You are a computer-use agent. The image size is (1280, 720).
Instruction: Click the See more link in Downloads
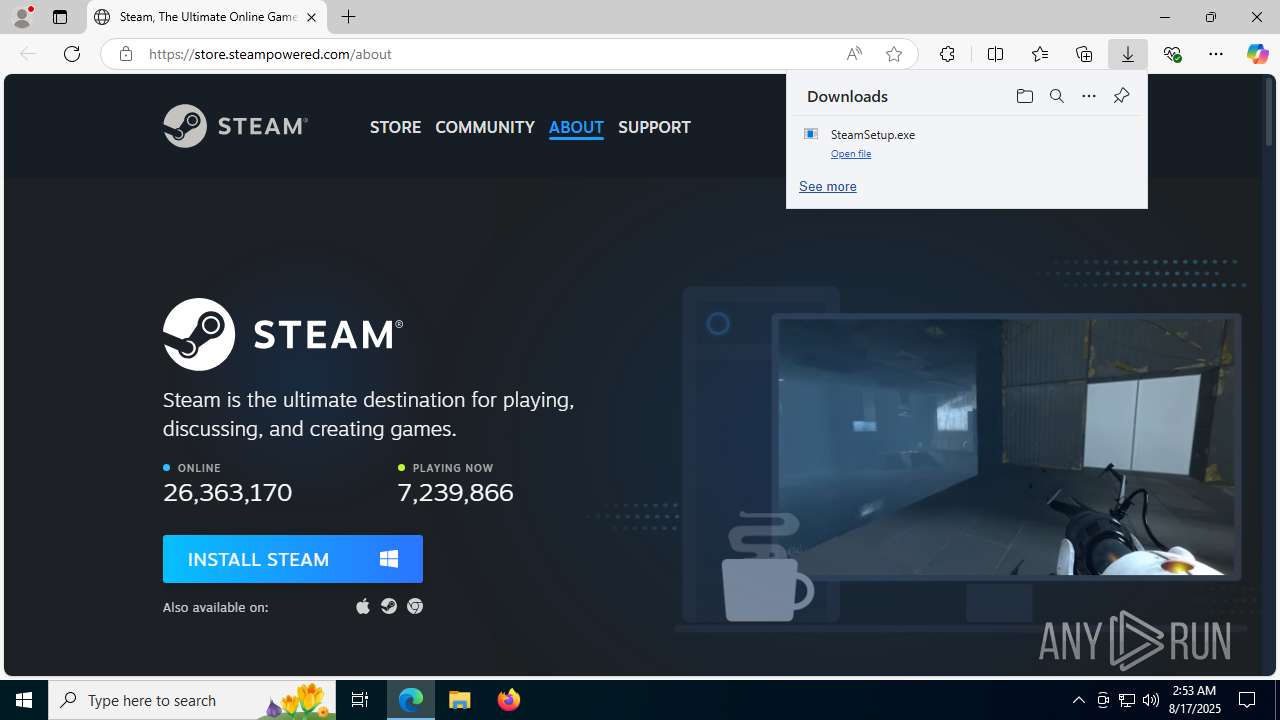(x=828, y=186)
